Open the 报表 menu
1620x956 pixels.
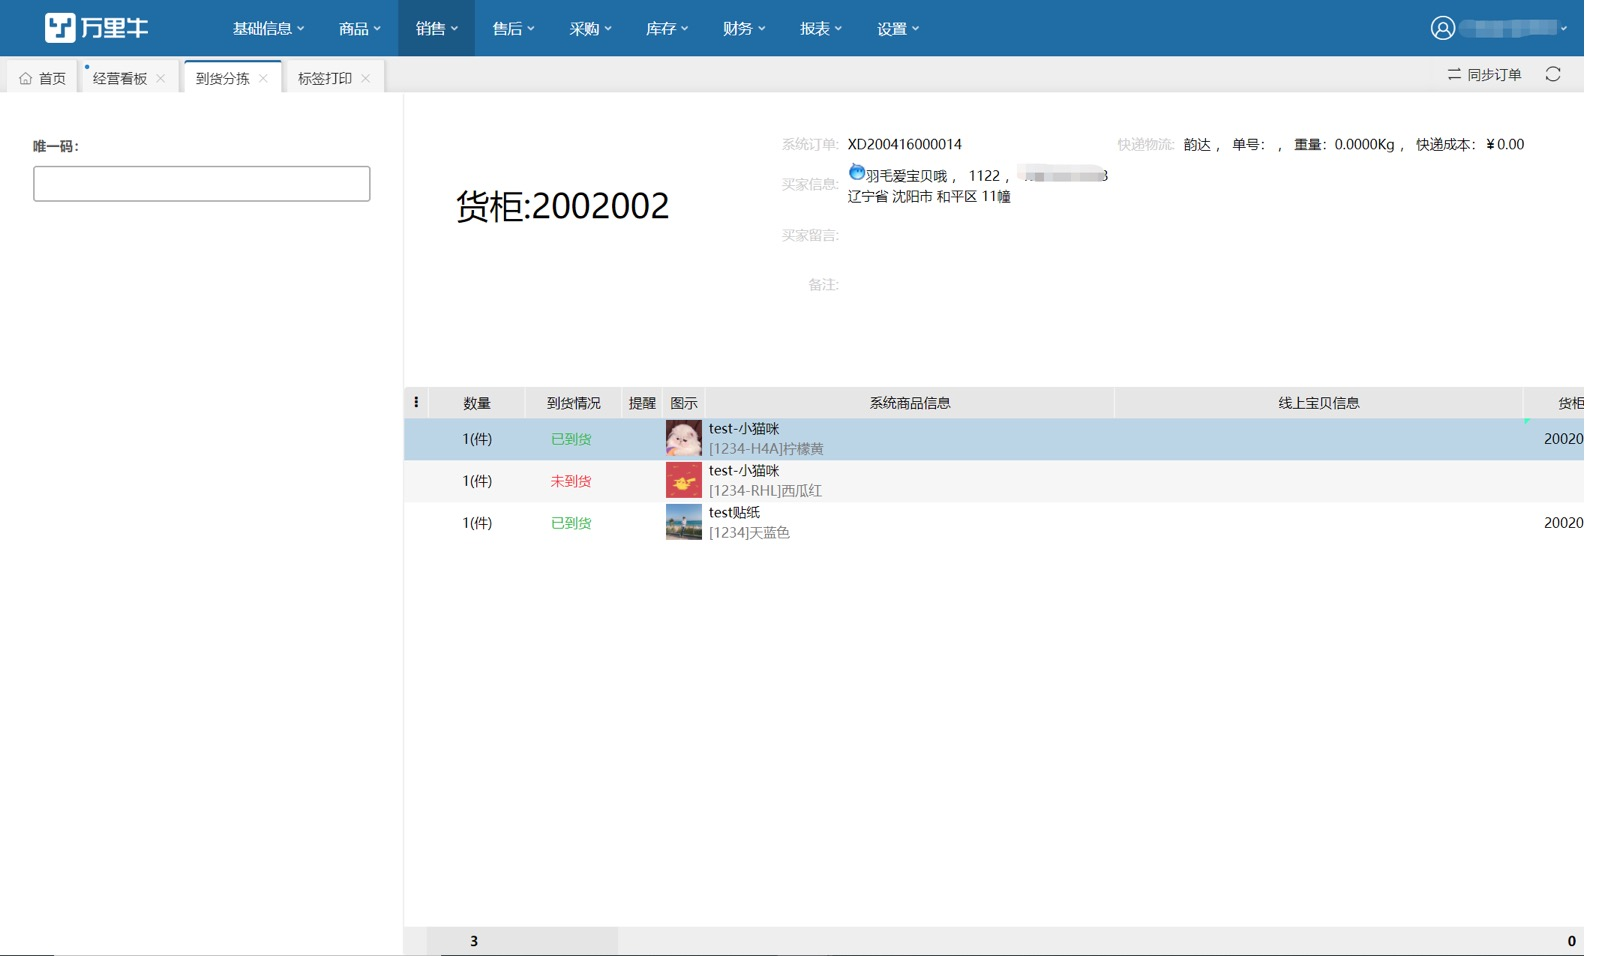[x=821, y=28]
